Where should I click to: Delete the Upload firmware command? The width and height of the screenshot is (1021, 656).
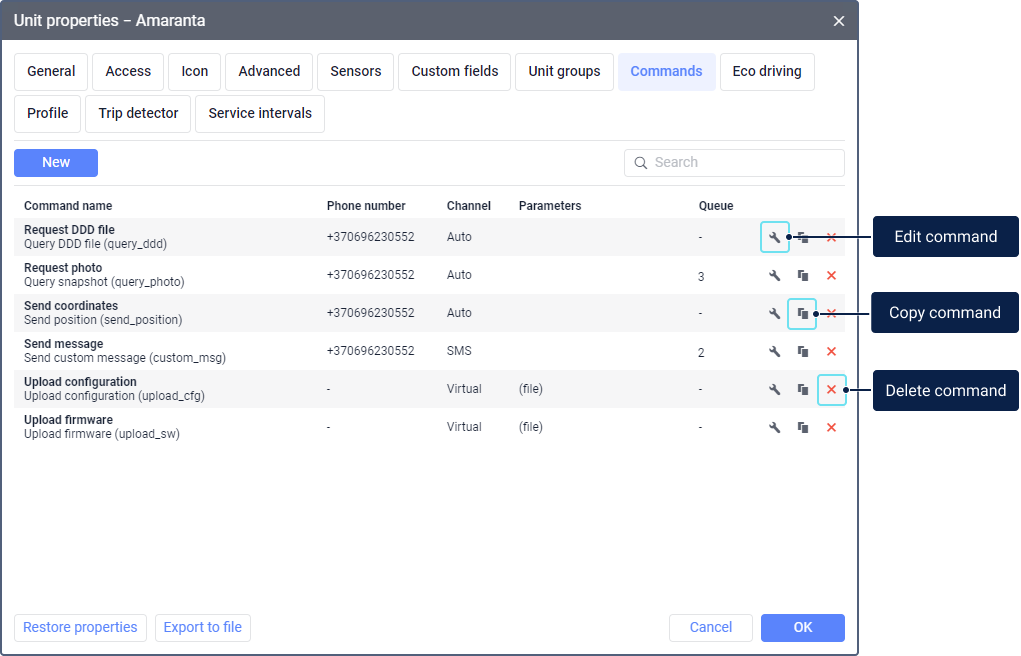click(831, 427)
